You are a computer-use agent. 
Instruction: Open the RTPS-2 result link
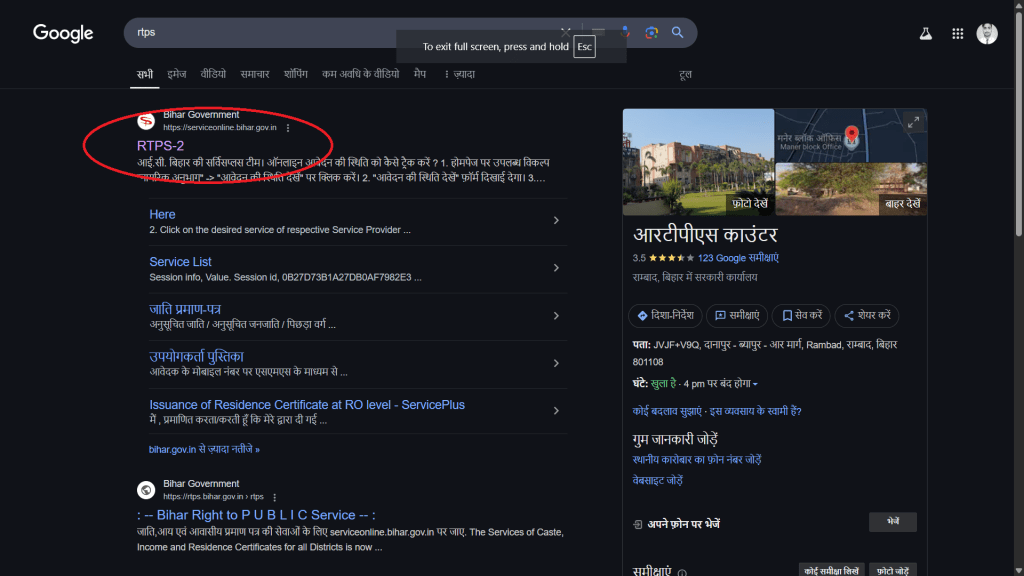pyautogui.click(x=160, y=146)
